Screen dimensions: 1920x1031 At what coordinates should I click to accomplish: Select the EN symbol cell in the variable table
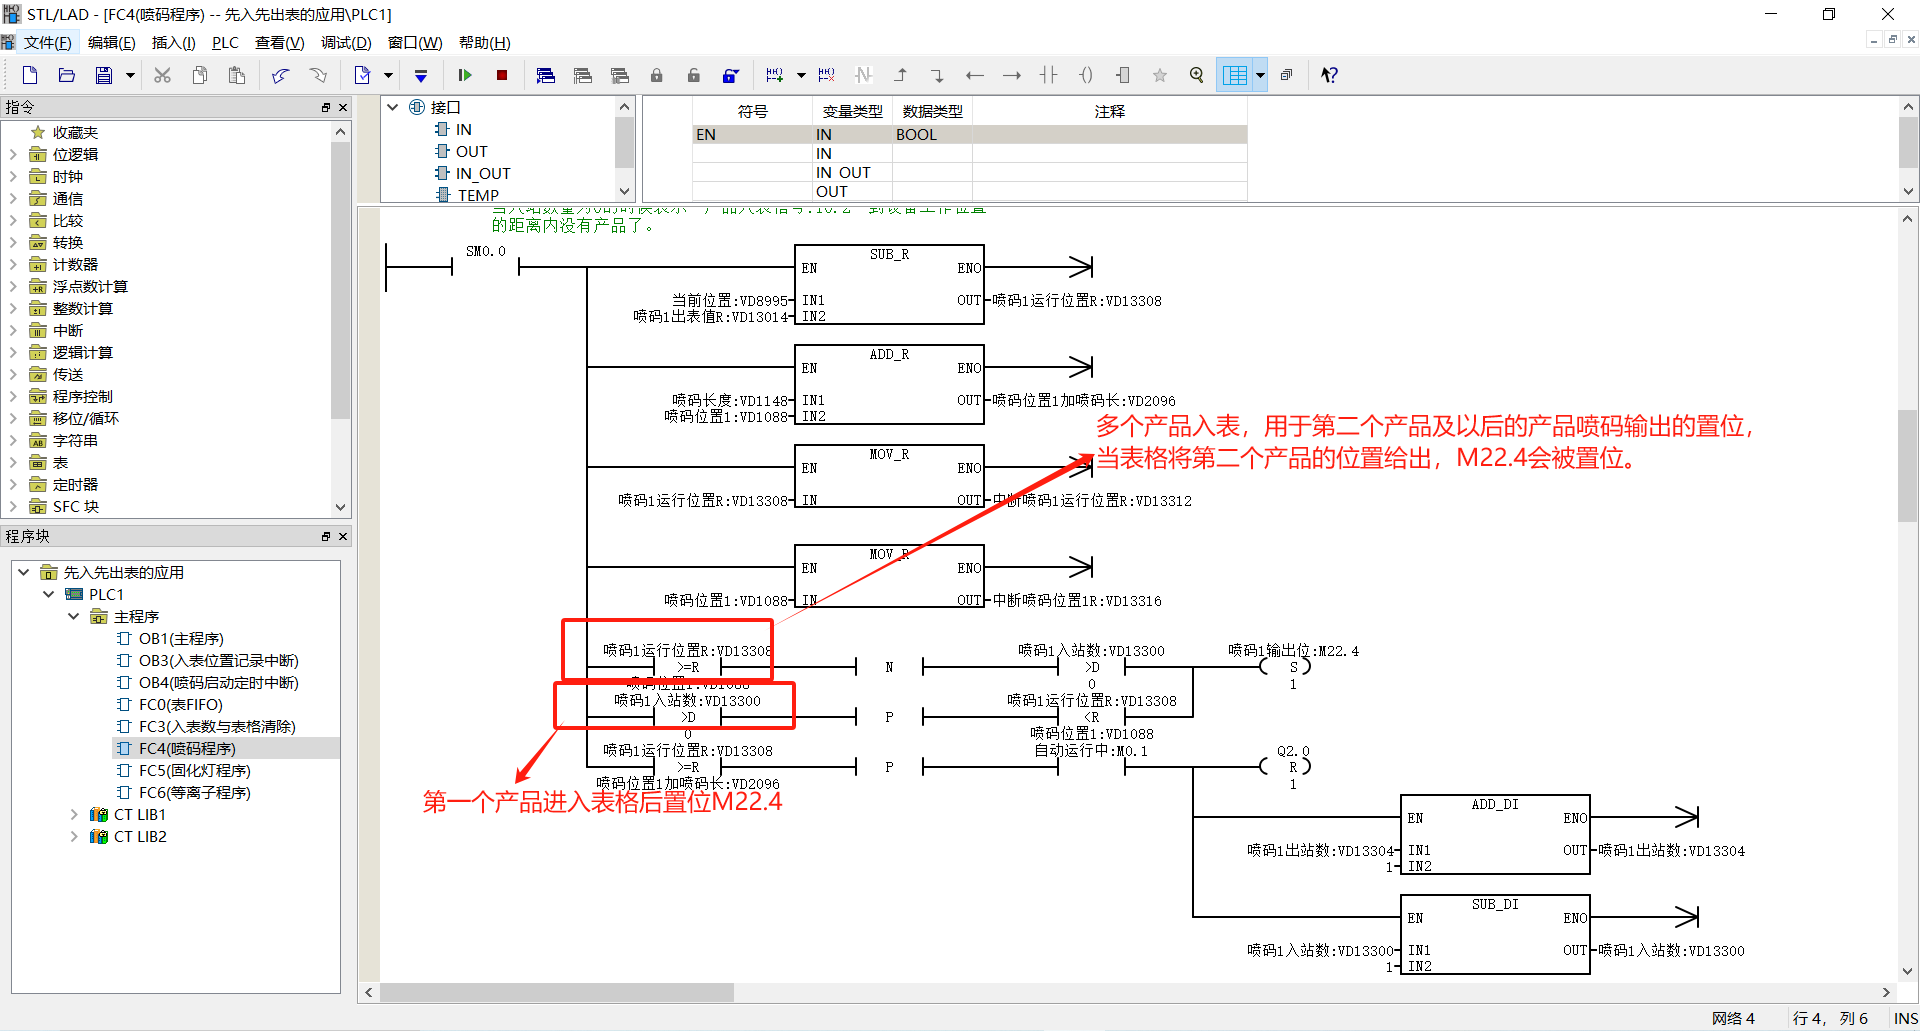tap(752, 134)
